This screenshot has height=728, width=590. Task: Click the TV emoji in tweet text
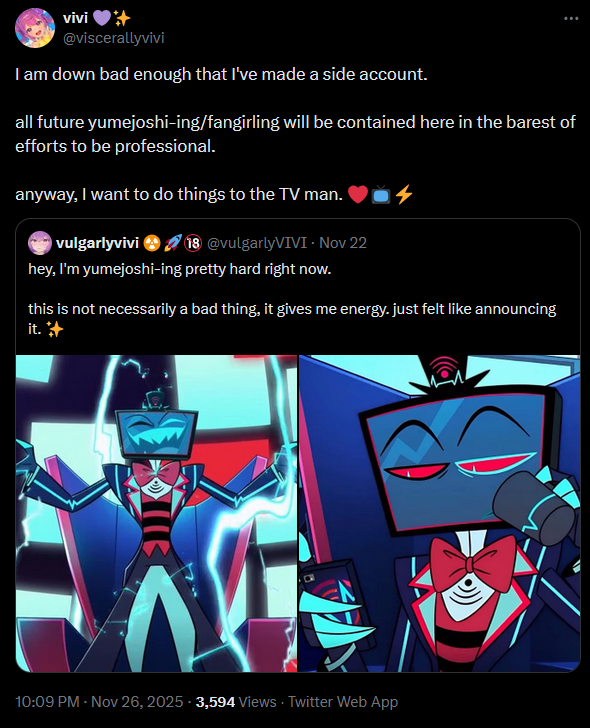(x=380, y=194)
